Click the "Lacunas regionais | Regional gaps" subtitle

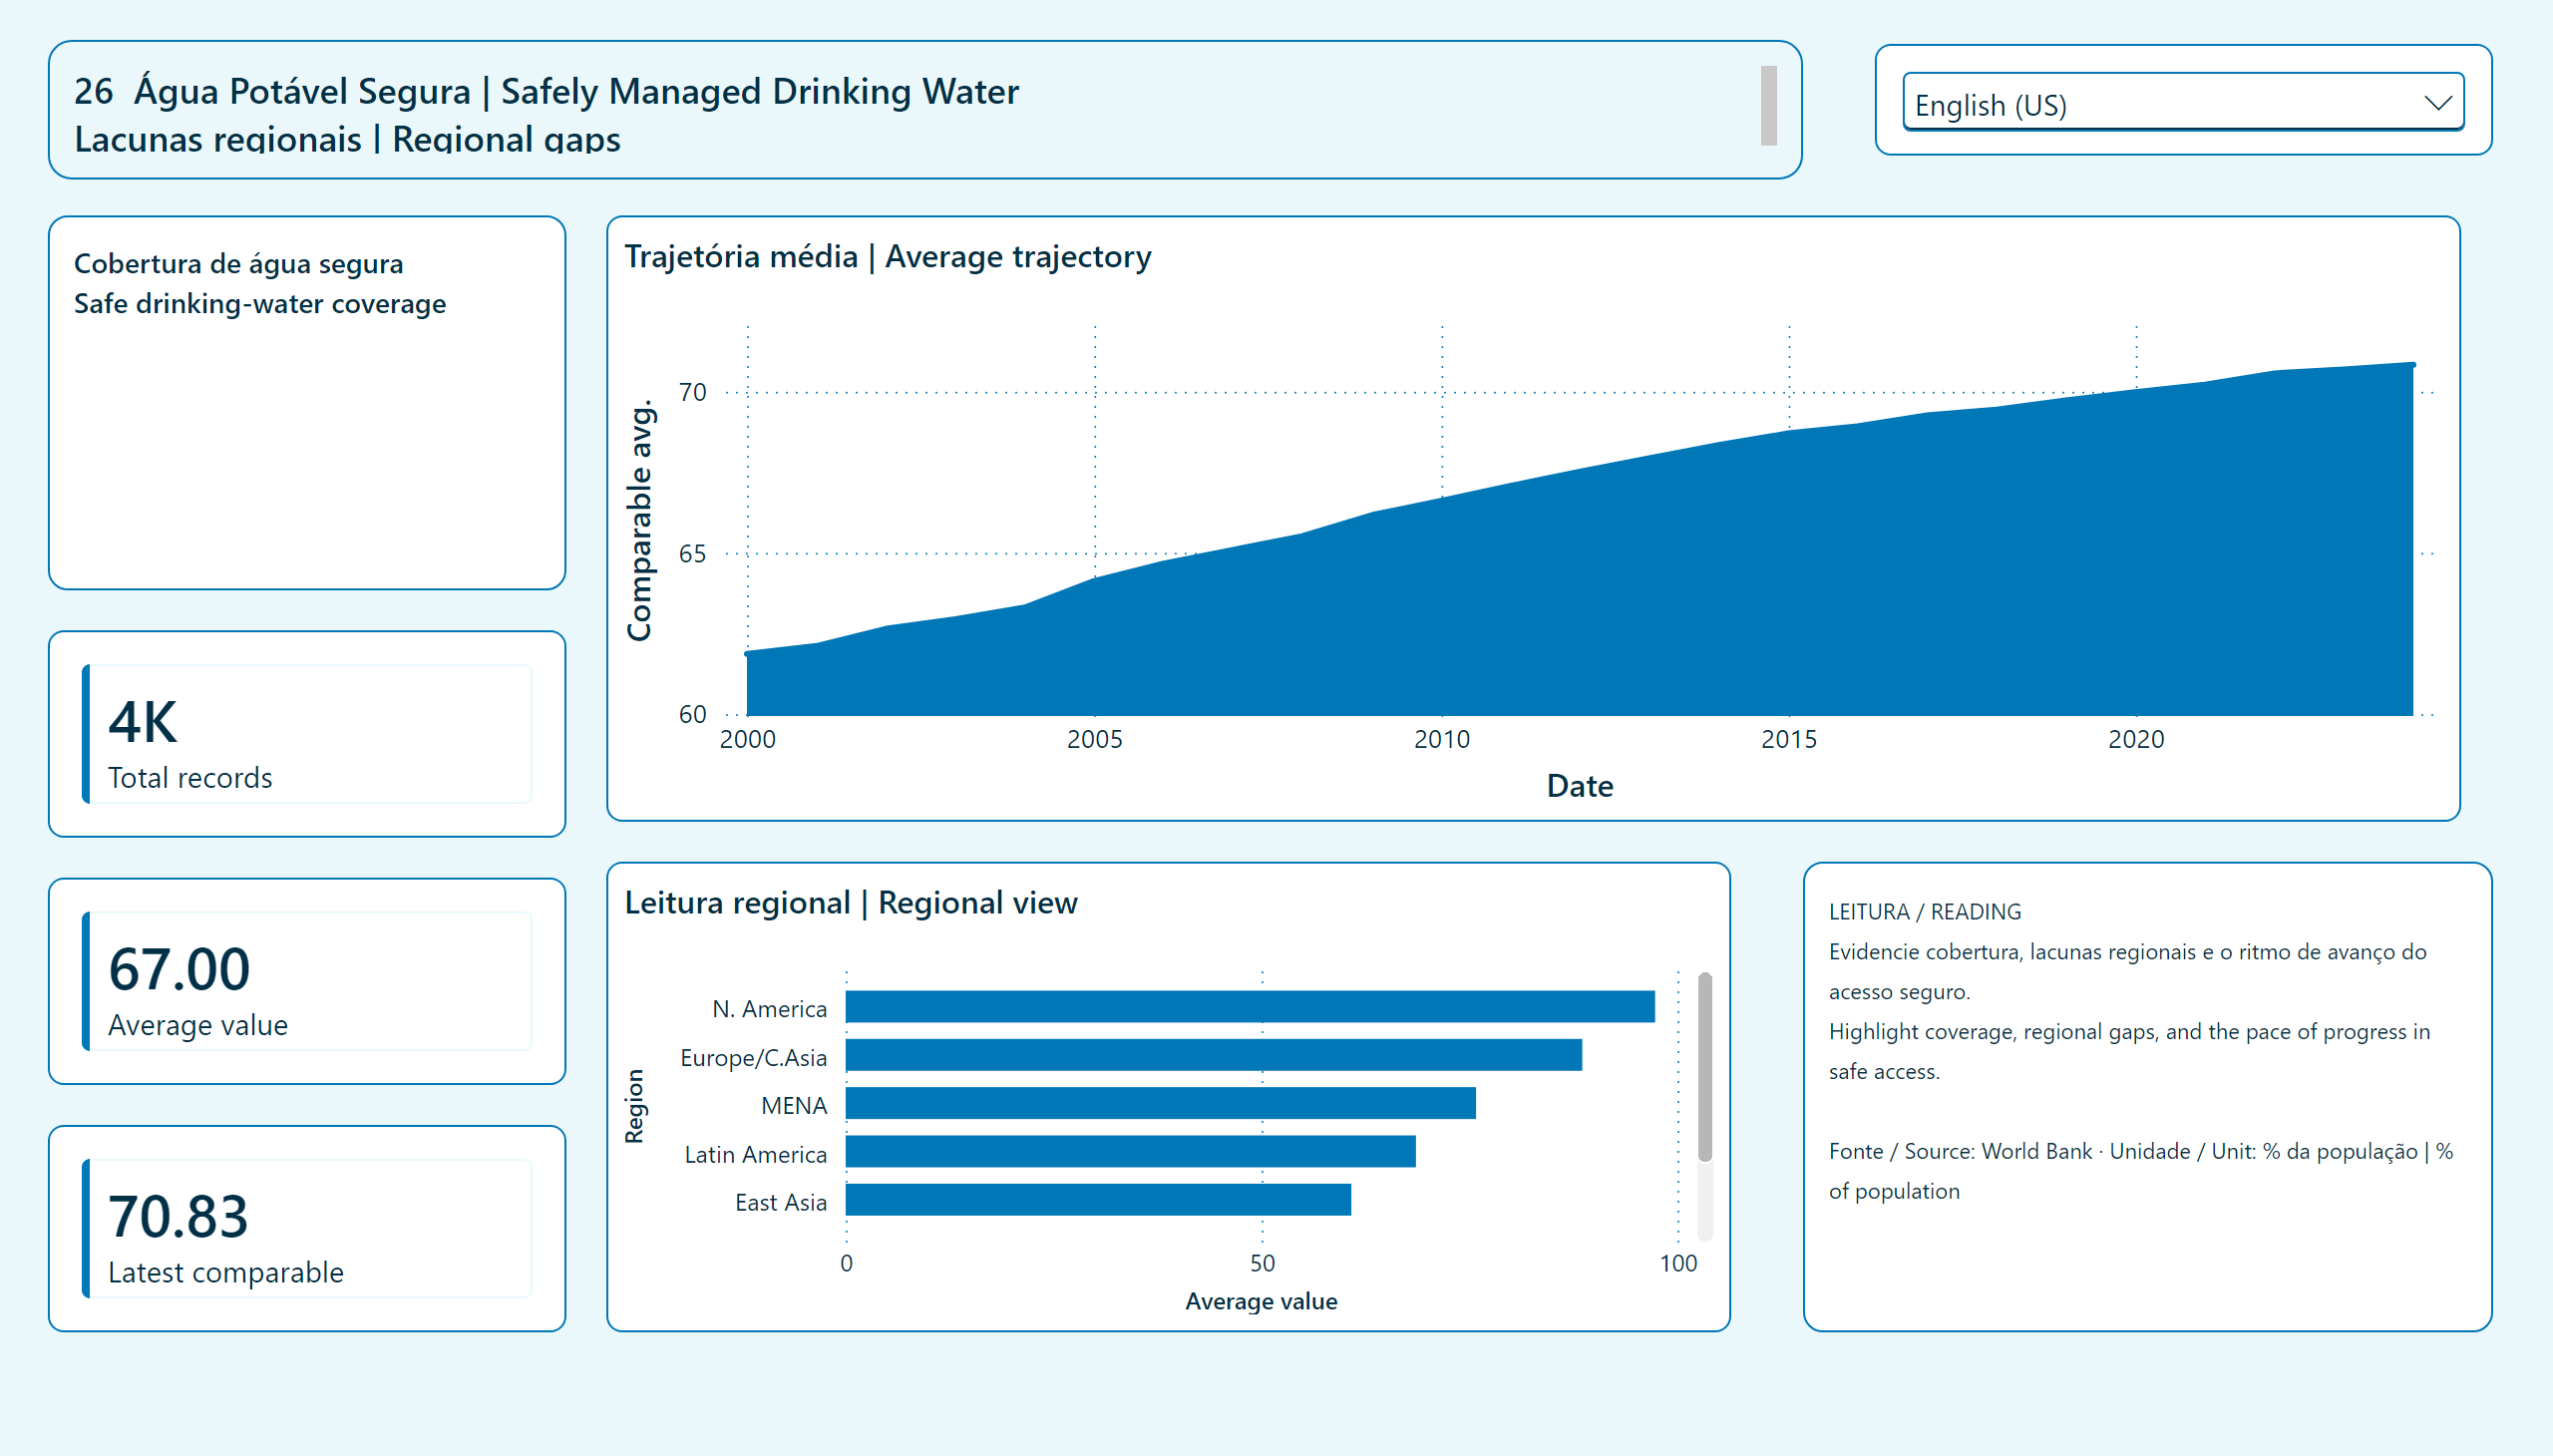(347, 139)
